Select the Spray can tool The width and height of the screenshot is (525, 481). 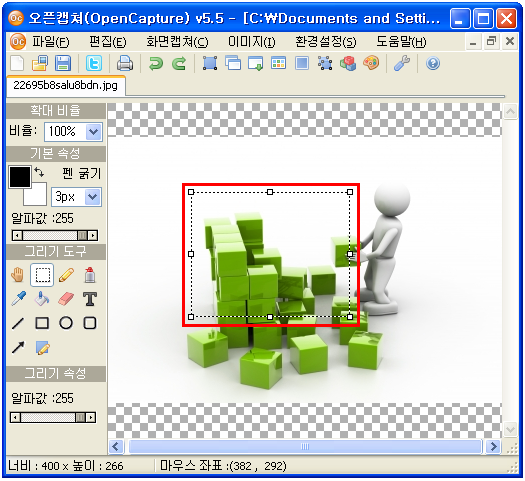(90, 275)
